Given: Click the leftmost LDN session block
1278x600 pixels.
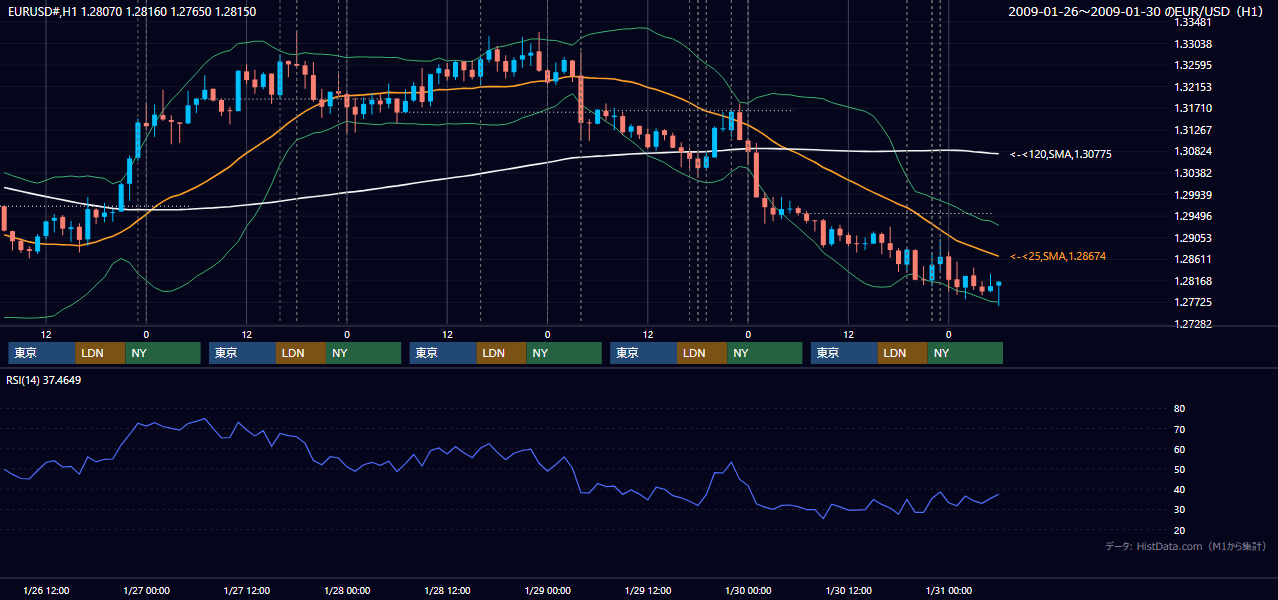Looking at the screenshot, I should click(101, 353).
